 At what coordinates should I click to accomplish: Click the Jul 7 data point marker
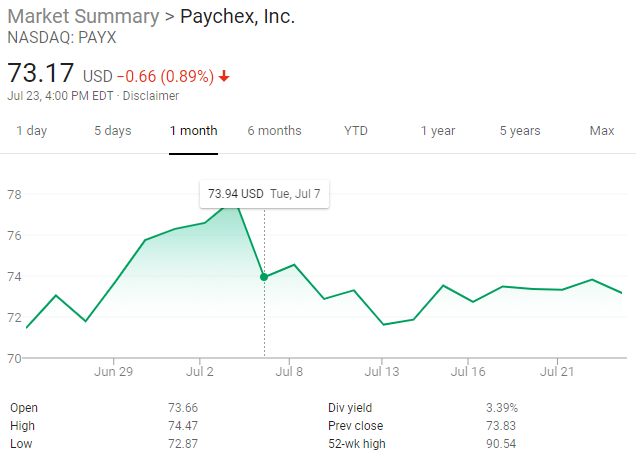coord(264,277)
